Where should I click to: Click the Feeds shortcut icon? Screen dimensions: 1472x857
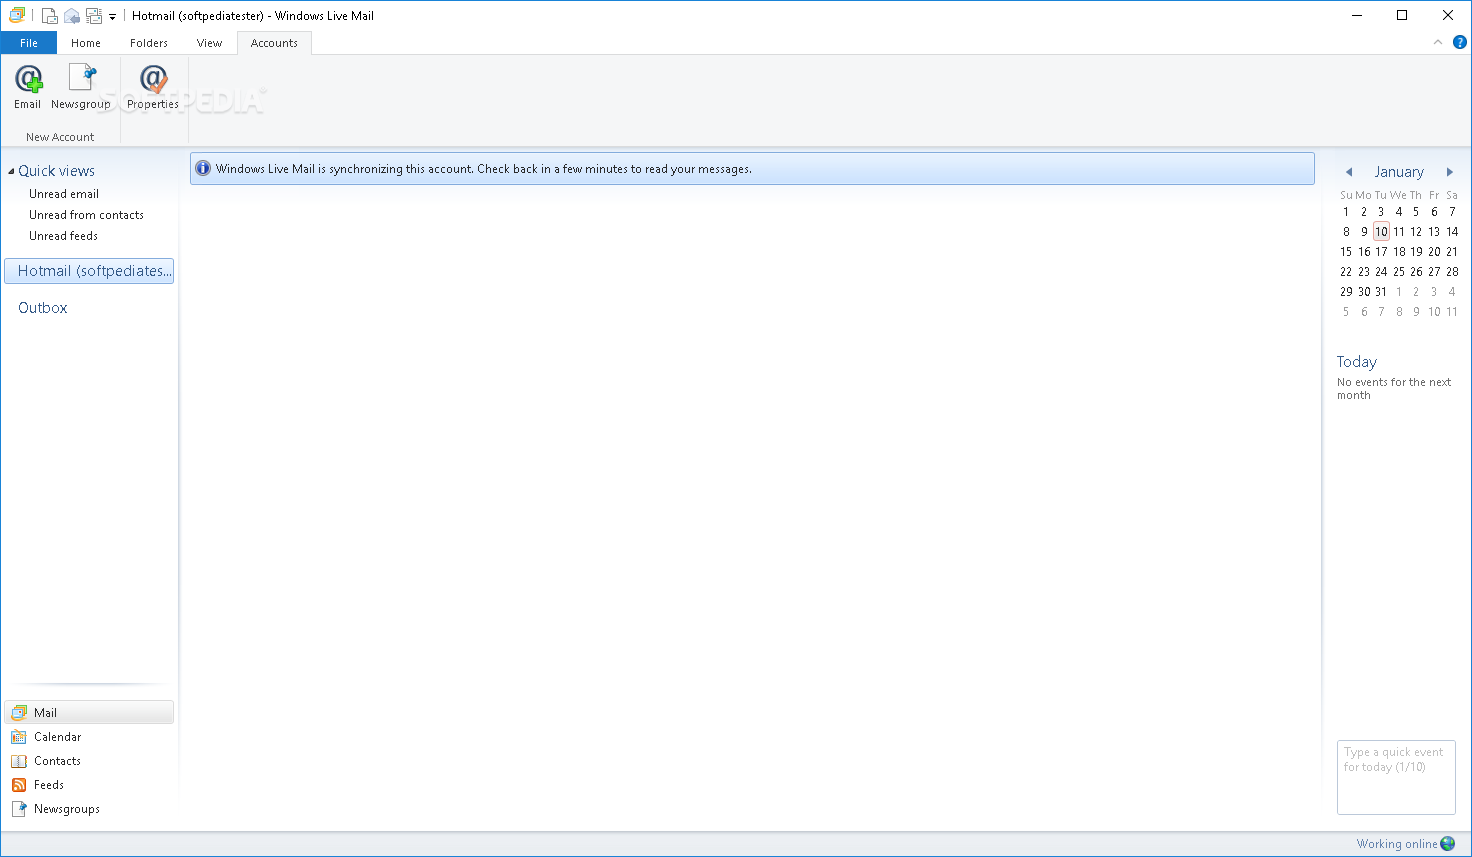tap(19, 785)
